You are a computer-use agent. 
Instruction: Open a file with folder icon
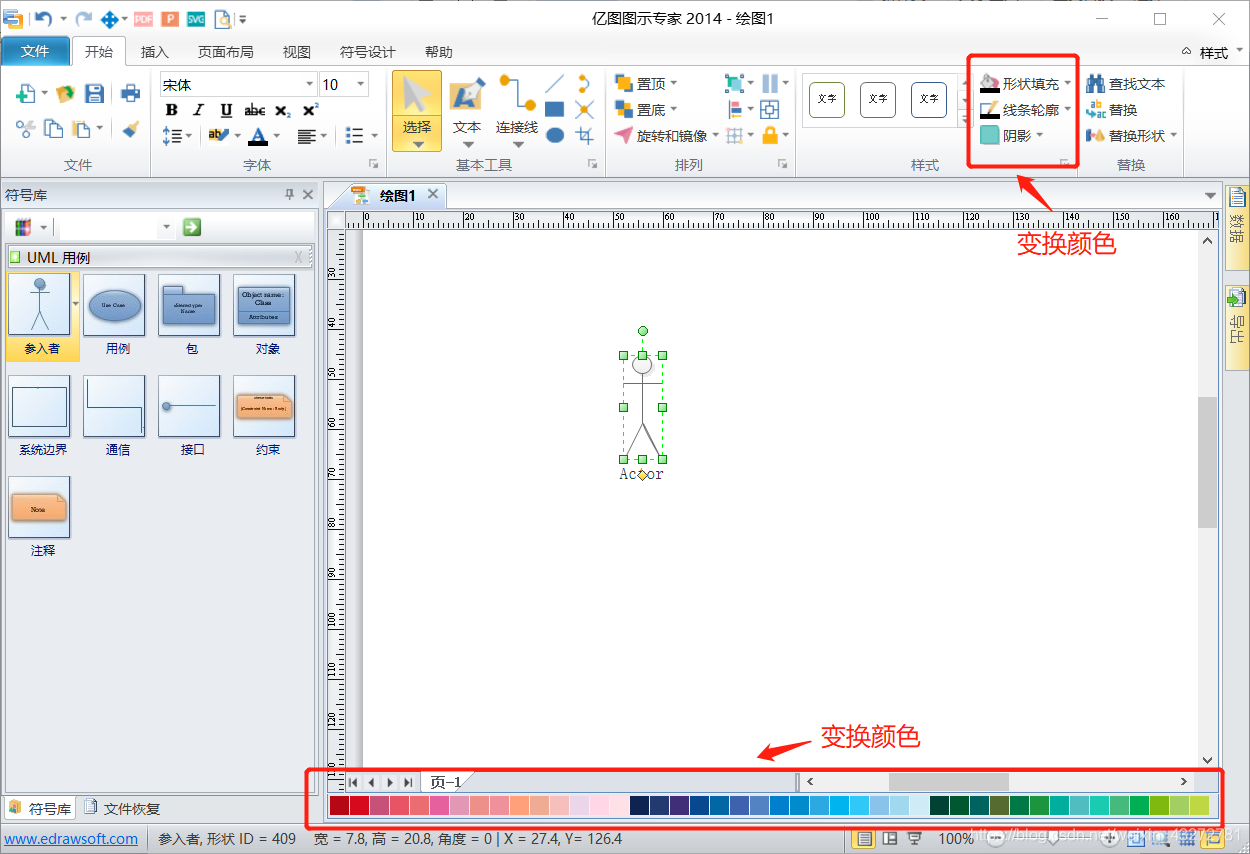(x=66, y=93)
